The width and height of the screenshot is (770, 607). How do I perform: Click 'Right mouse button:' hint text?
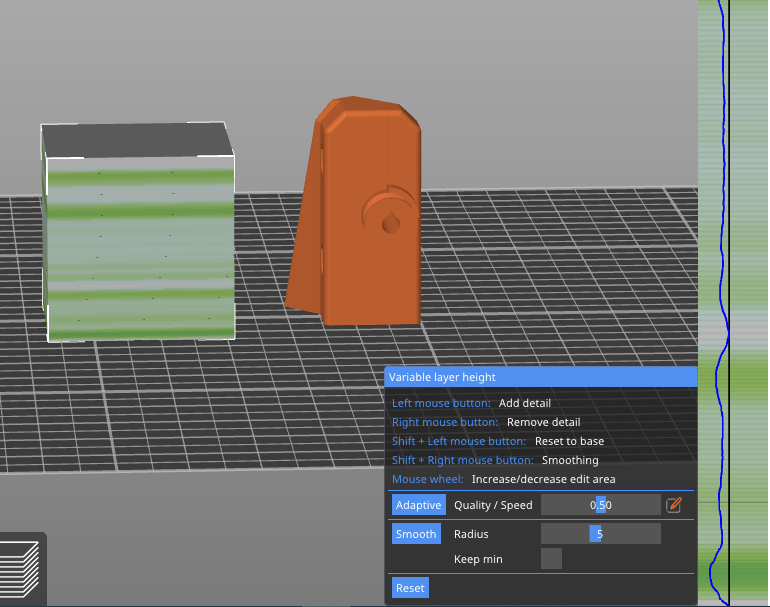pos(445,422)
